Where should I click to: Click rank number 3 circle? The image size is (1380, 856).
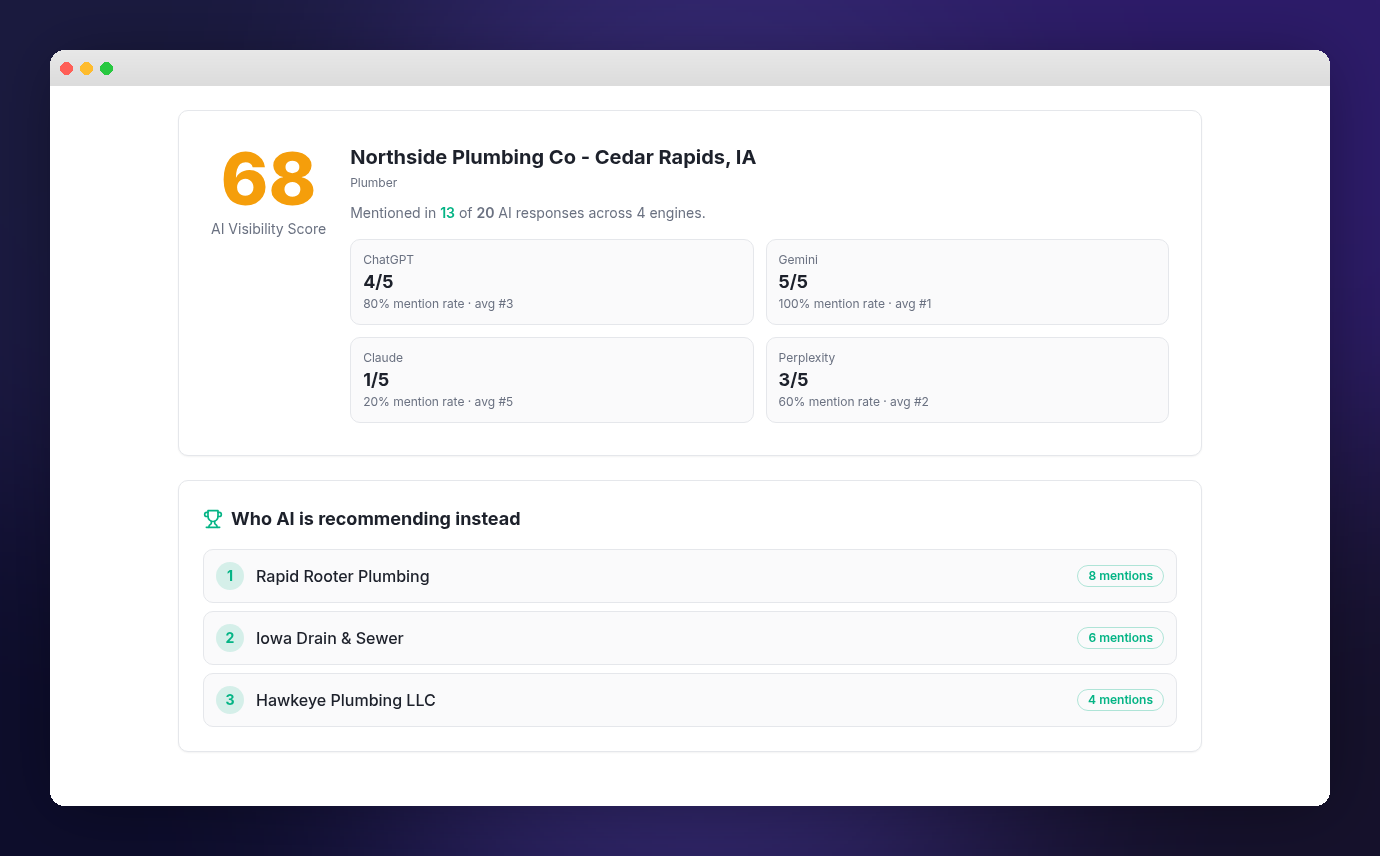230,700
